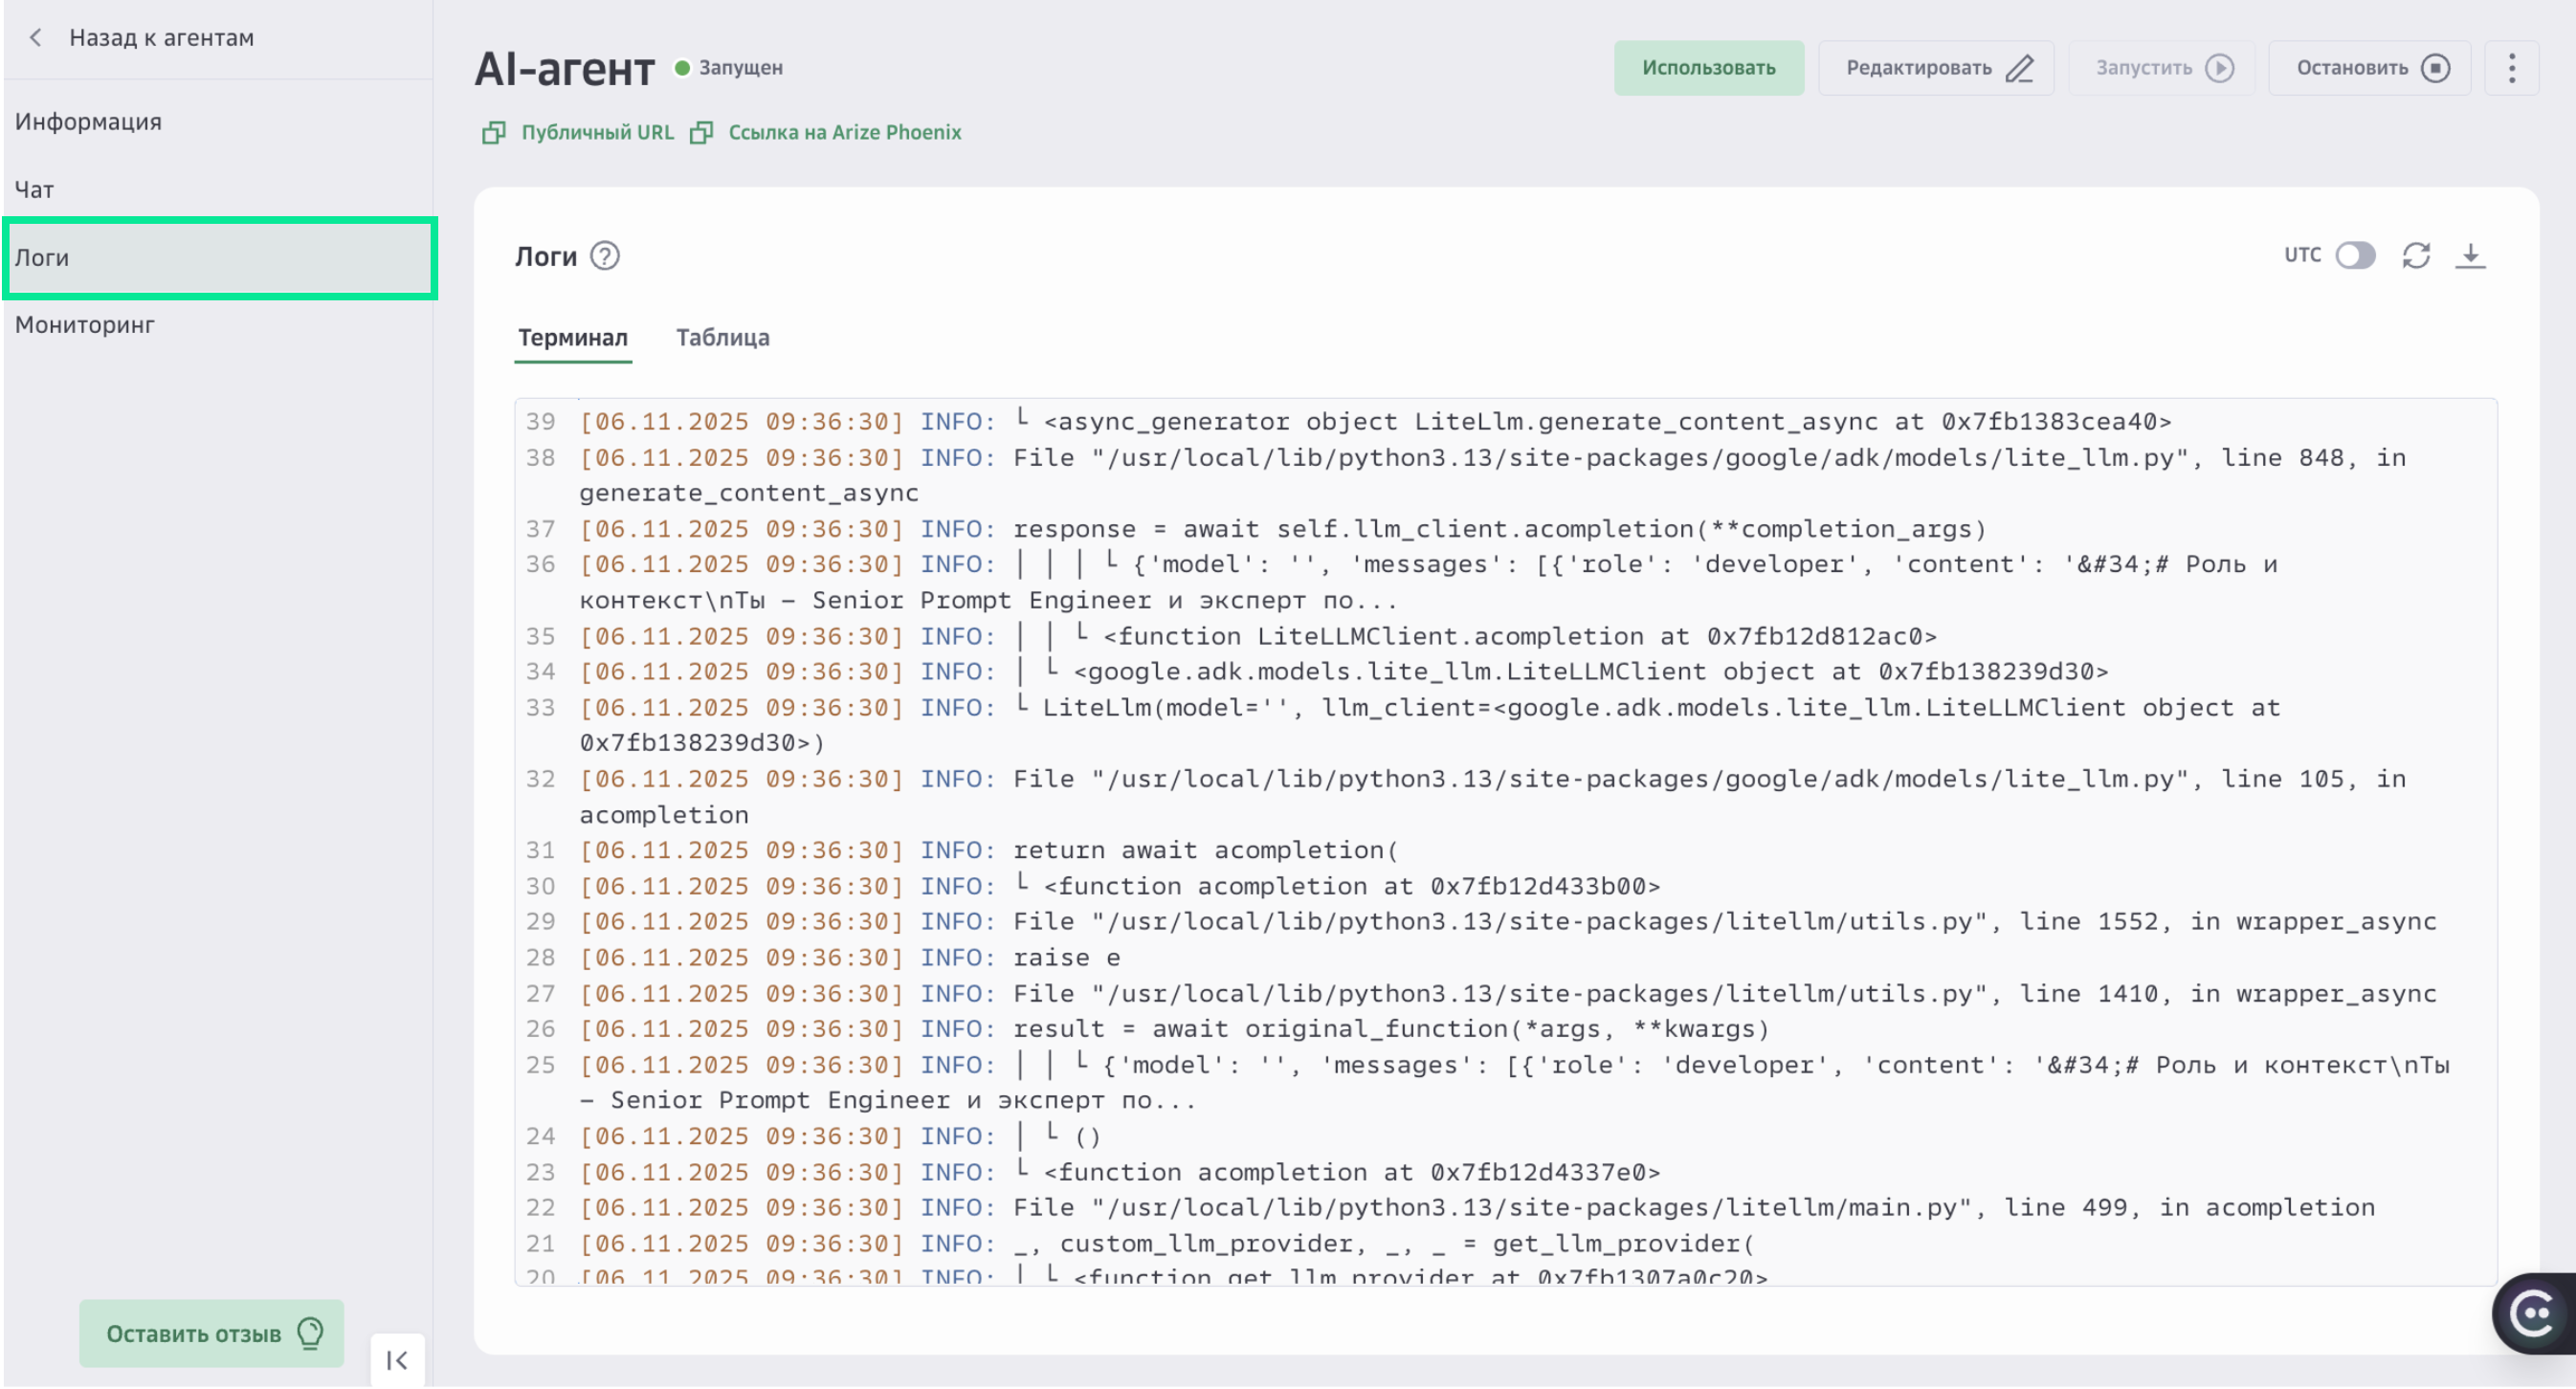Click the copy icon beside Ссылка на Arize Phoenix
The height and width of the screenshot is (1389, 2576).
point(702,132)
